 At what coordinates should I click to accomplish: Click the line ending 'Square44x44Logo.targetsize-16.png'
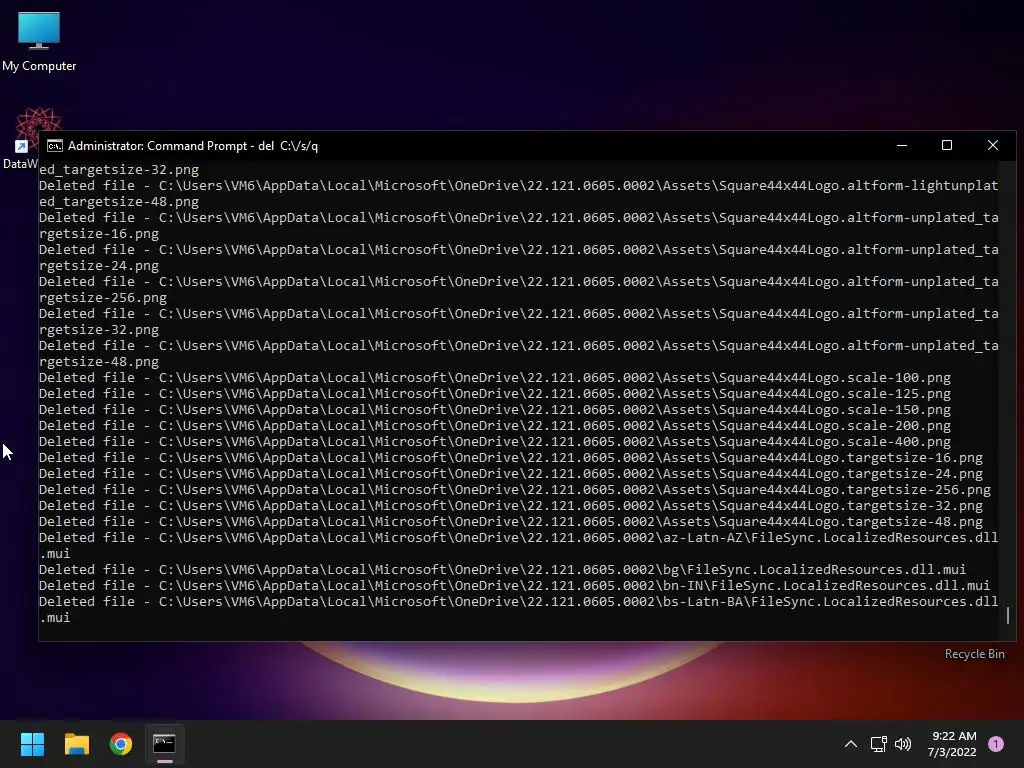[511, 458]
